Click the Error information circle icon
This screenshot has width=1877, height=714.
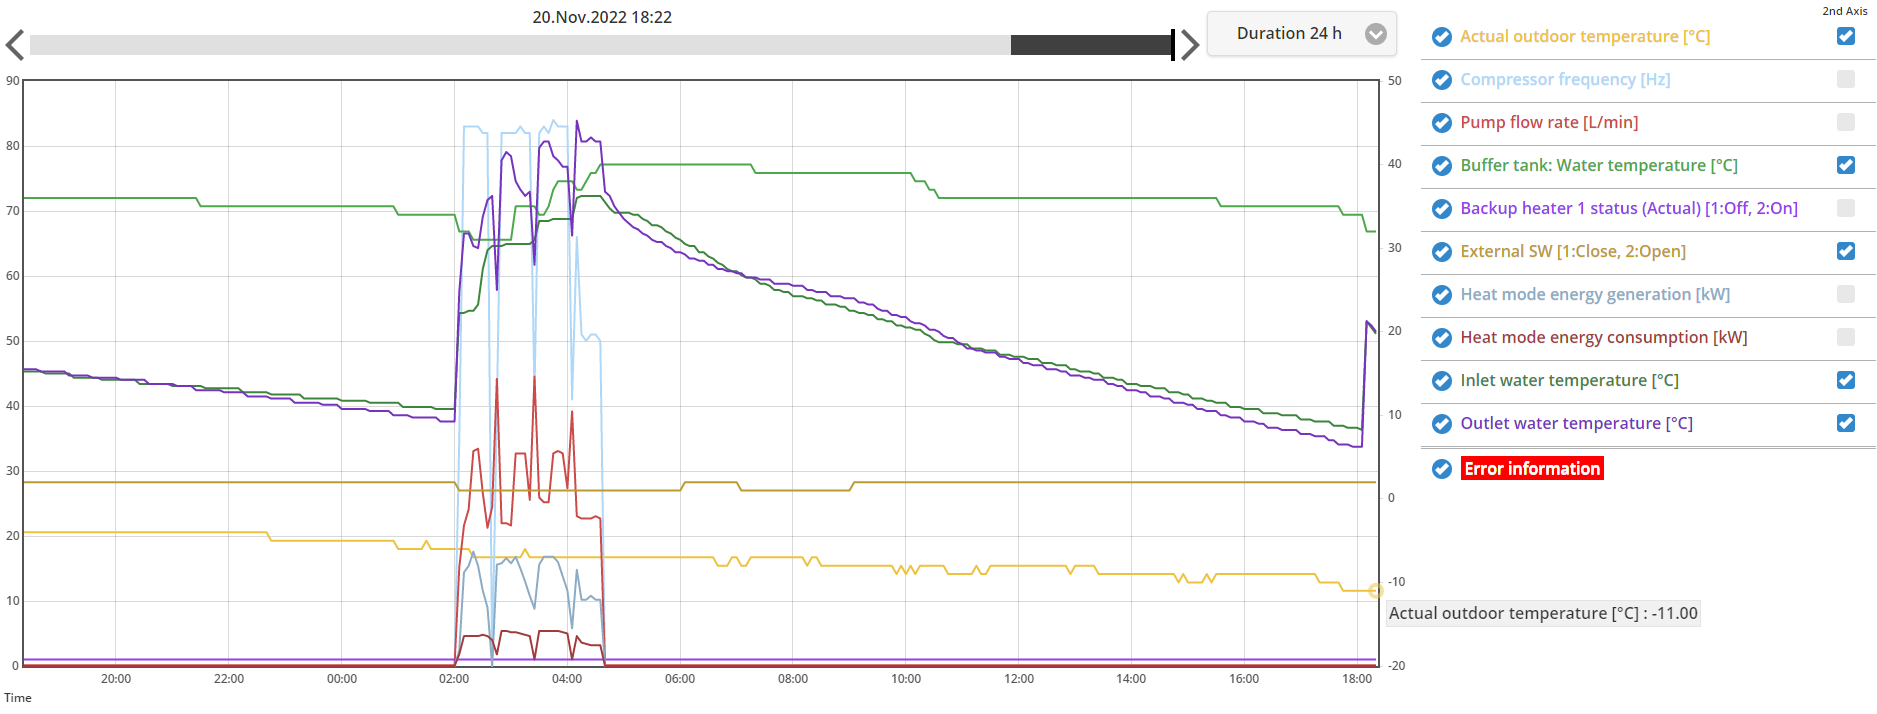(1441, 469)
